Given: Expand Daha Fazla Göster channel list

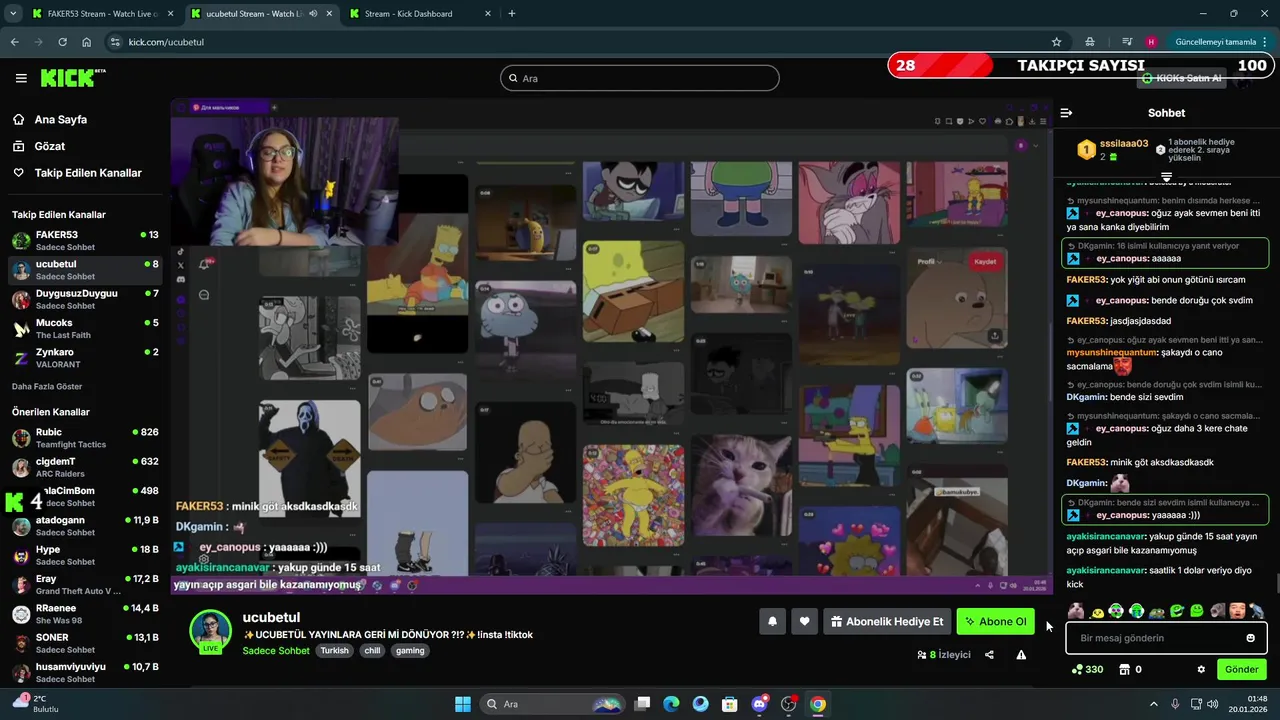Looking at the screenshot, I should 47,386.
